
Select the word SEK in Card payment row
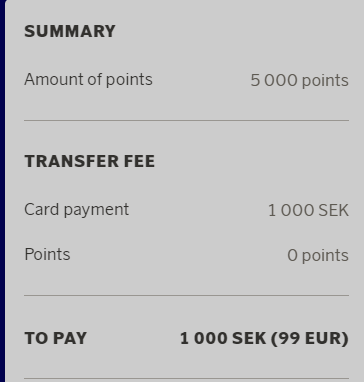[333, 211]
